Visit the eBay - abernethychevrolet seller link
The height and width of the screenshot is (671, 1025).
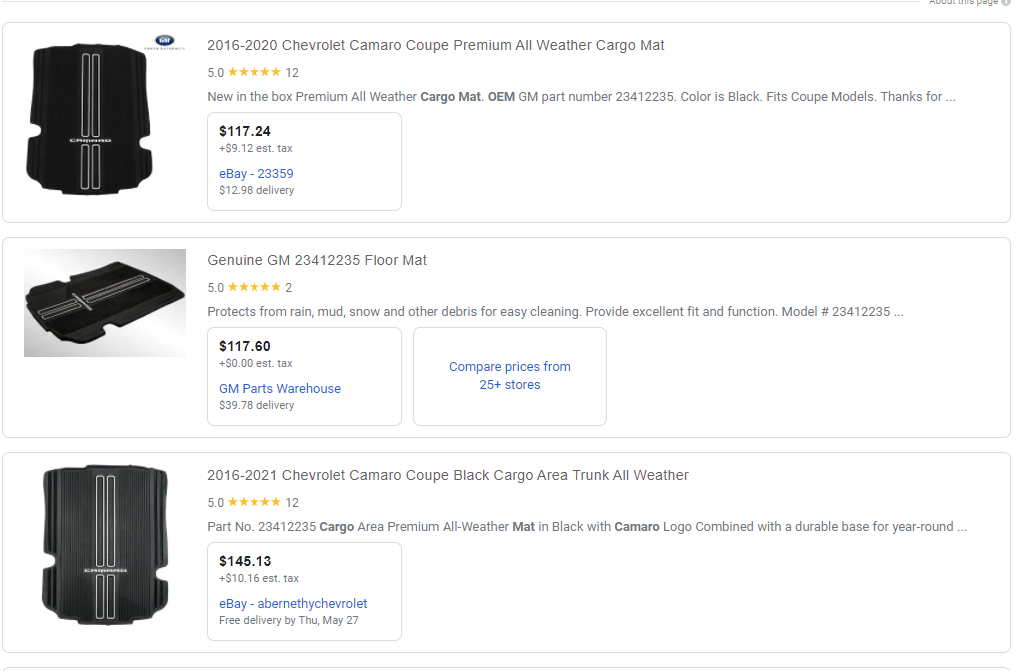(293, 603)
